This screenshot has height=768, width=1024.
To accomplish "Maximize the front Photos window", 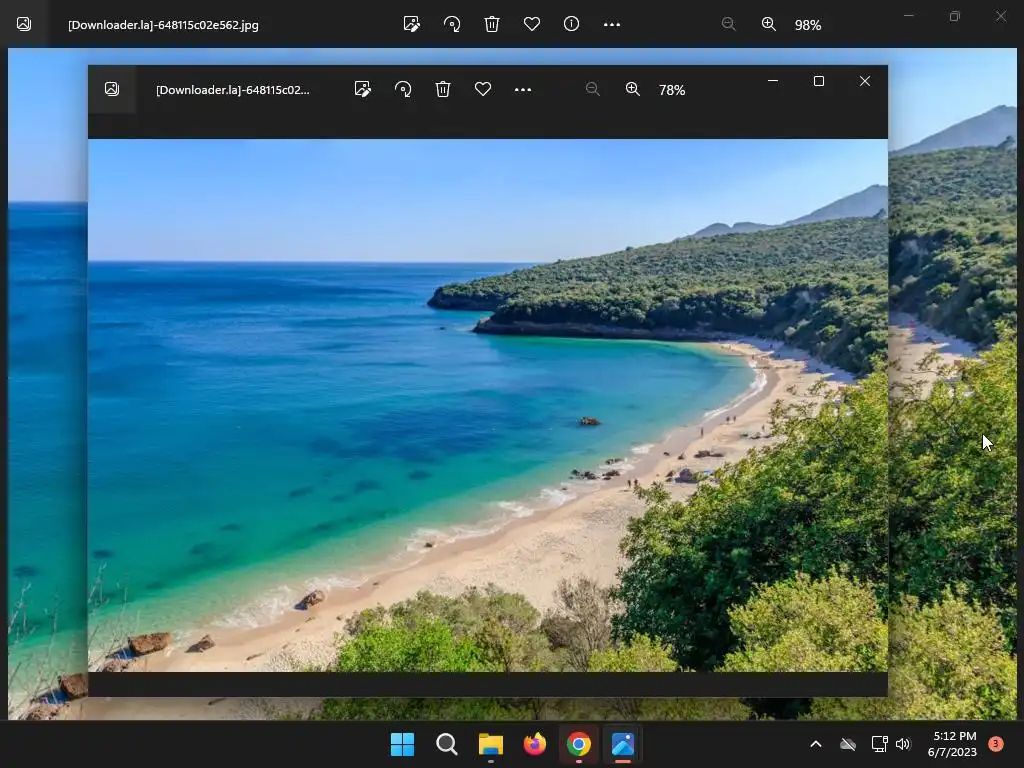I will click(x=818, y=81).
